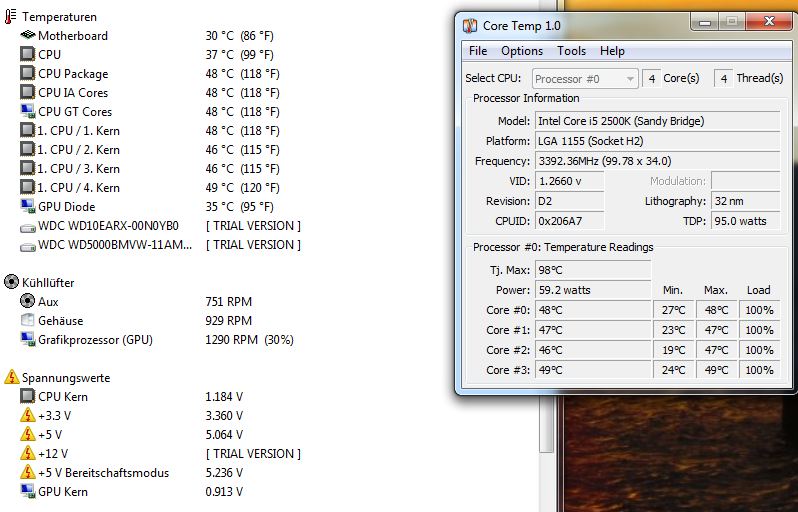Open the Help menu in Core Temp
This screenshot has width=798, height=512.
(x=612, y=51)
